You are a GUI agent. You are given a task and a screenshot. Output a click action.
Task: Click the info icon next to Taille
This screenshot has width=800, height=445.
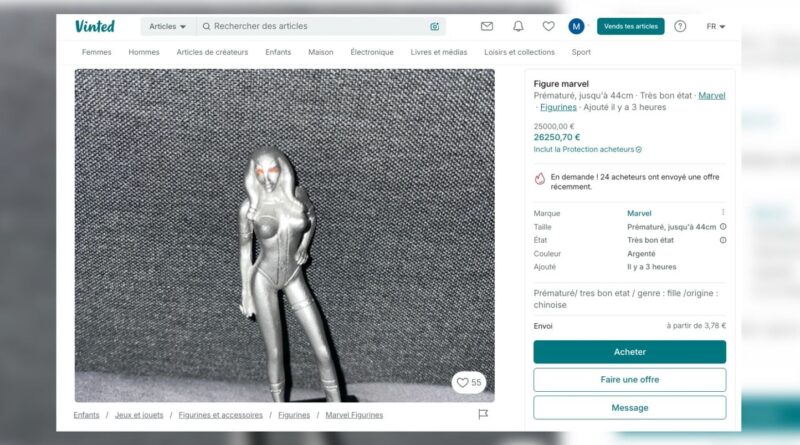(723, 227)
